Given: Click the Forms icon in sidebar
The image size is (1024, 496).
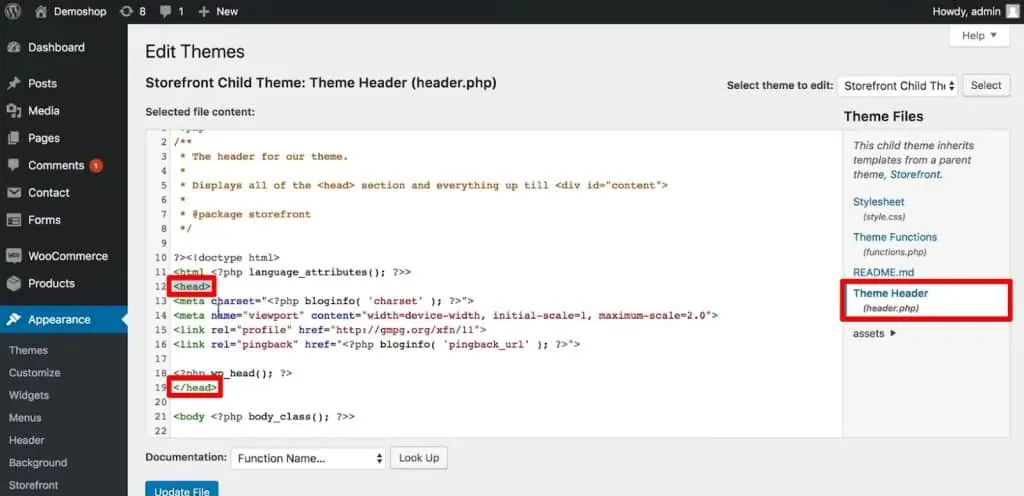Looking at the screenshot, I should click(x=14, y=220).
